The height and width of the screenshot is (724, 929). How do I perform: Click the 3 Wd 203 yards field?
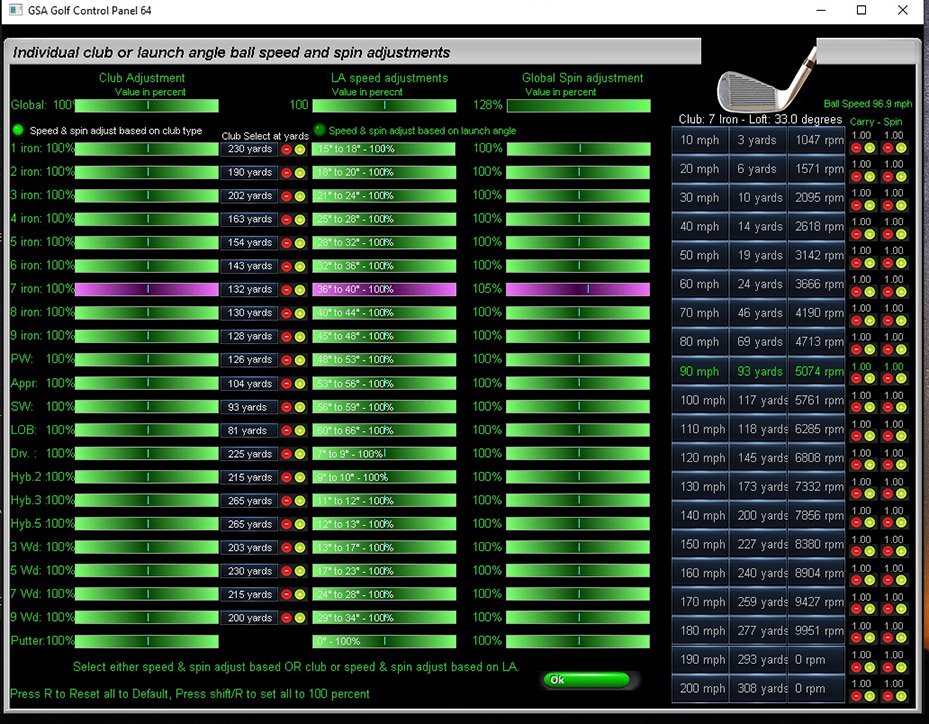click(x=249, y=548)
